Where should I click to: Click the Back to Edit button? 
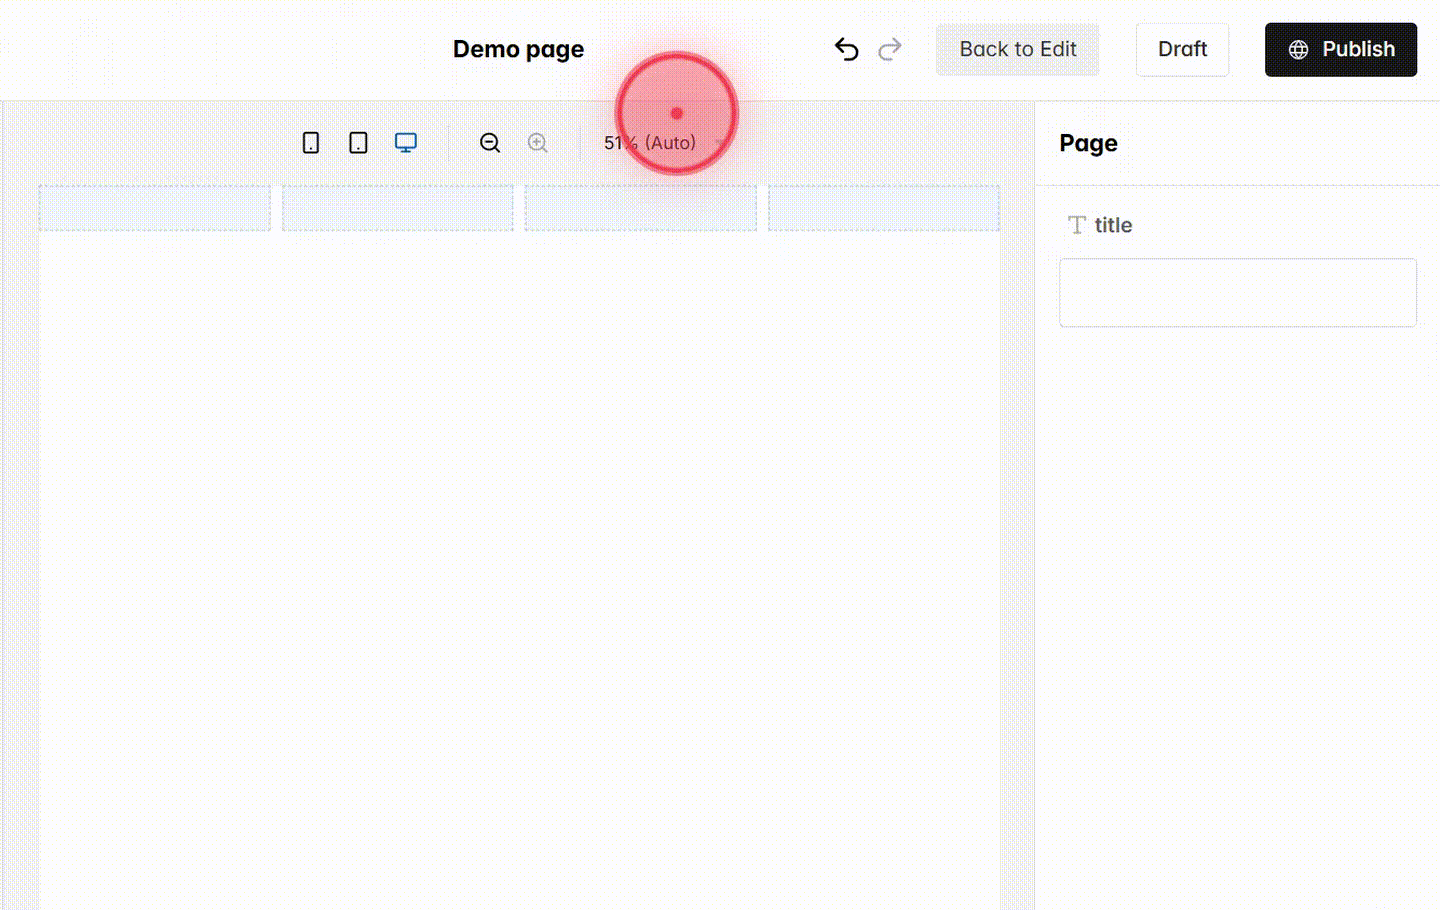[x=1017, y=48]
